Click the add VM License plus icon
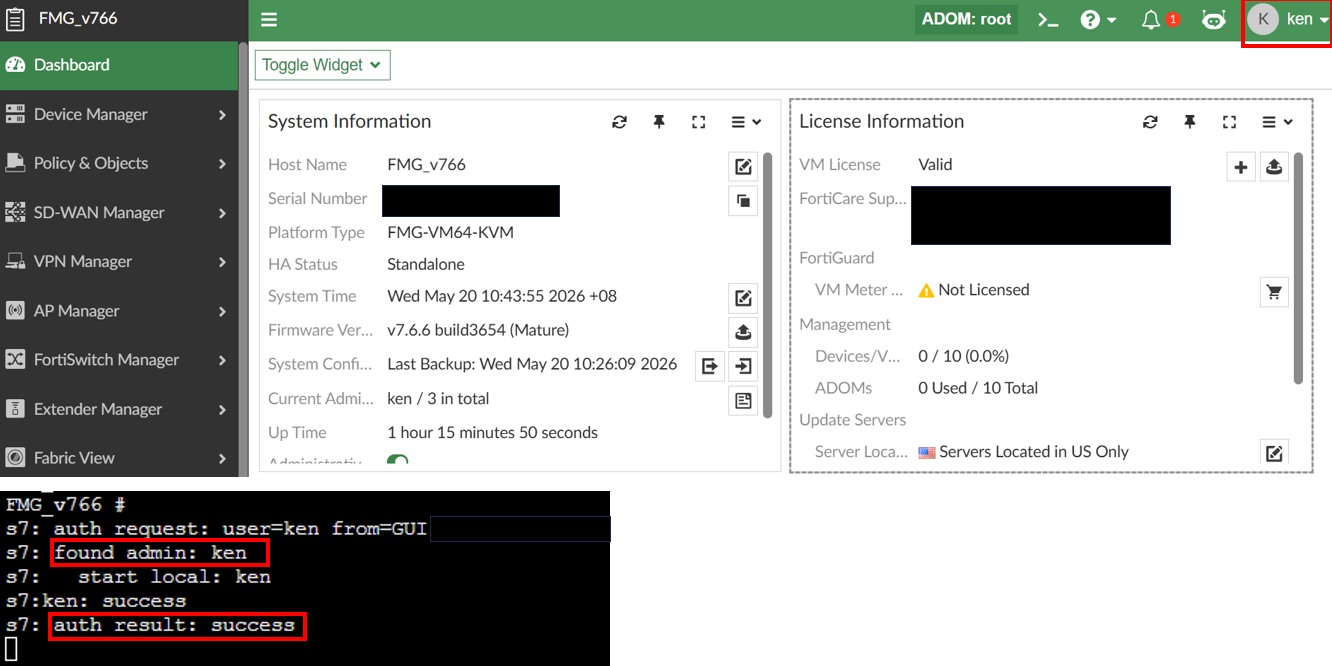Image resolution: width=1332 pixels, height=666 pixels. click(1240, 167)
